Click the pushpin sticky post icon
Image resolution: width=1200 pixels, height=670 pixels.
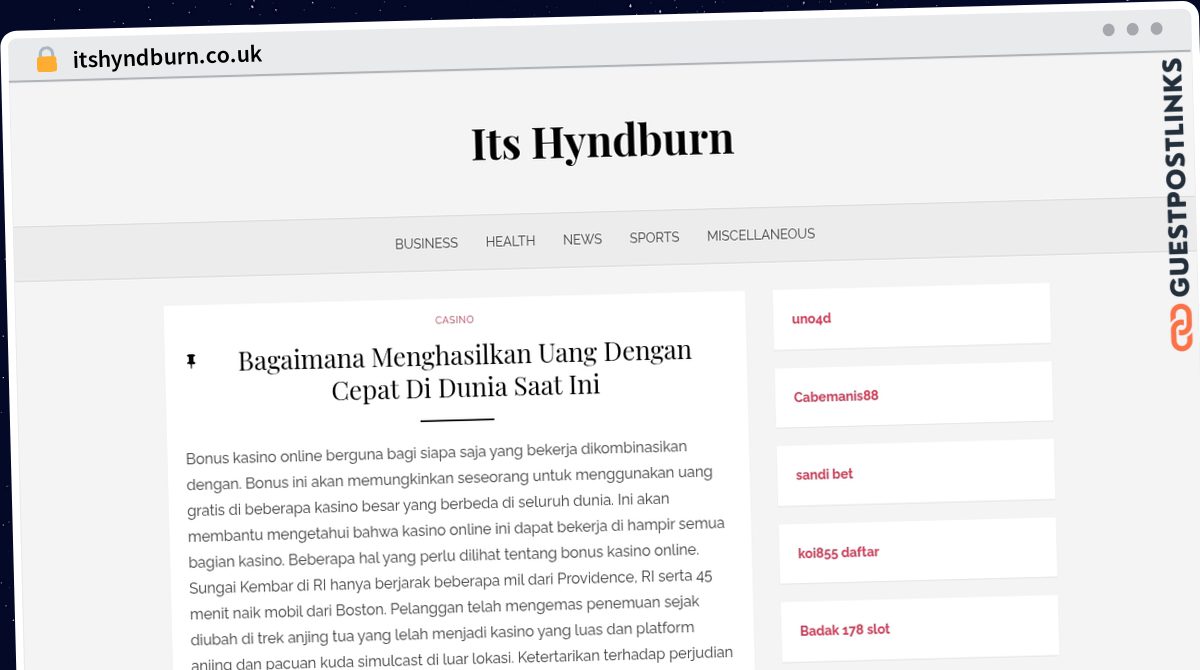pyautogui.click(x=191, y=362)
